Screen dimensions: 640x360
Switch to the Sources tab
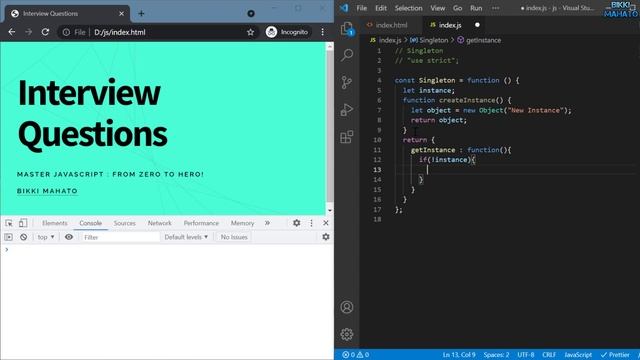(124, 223)
